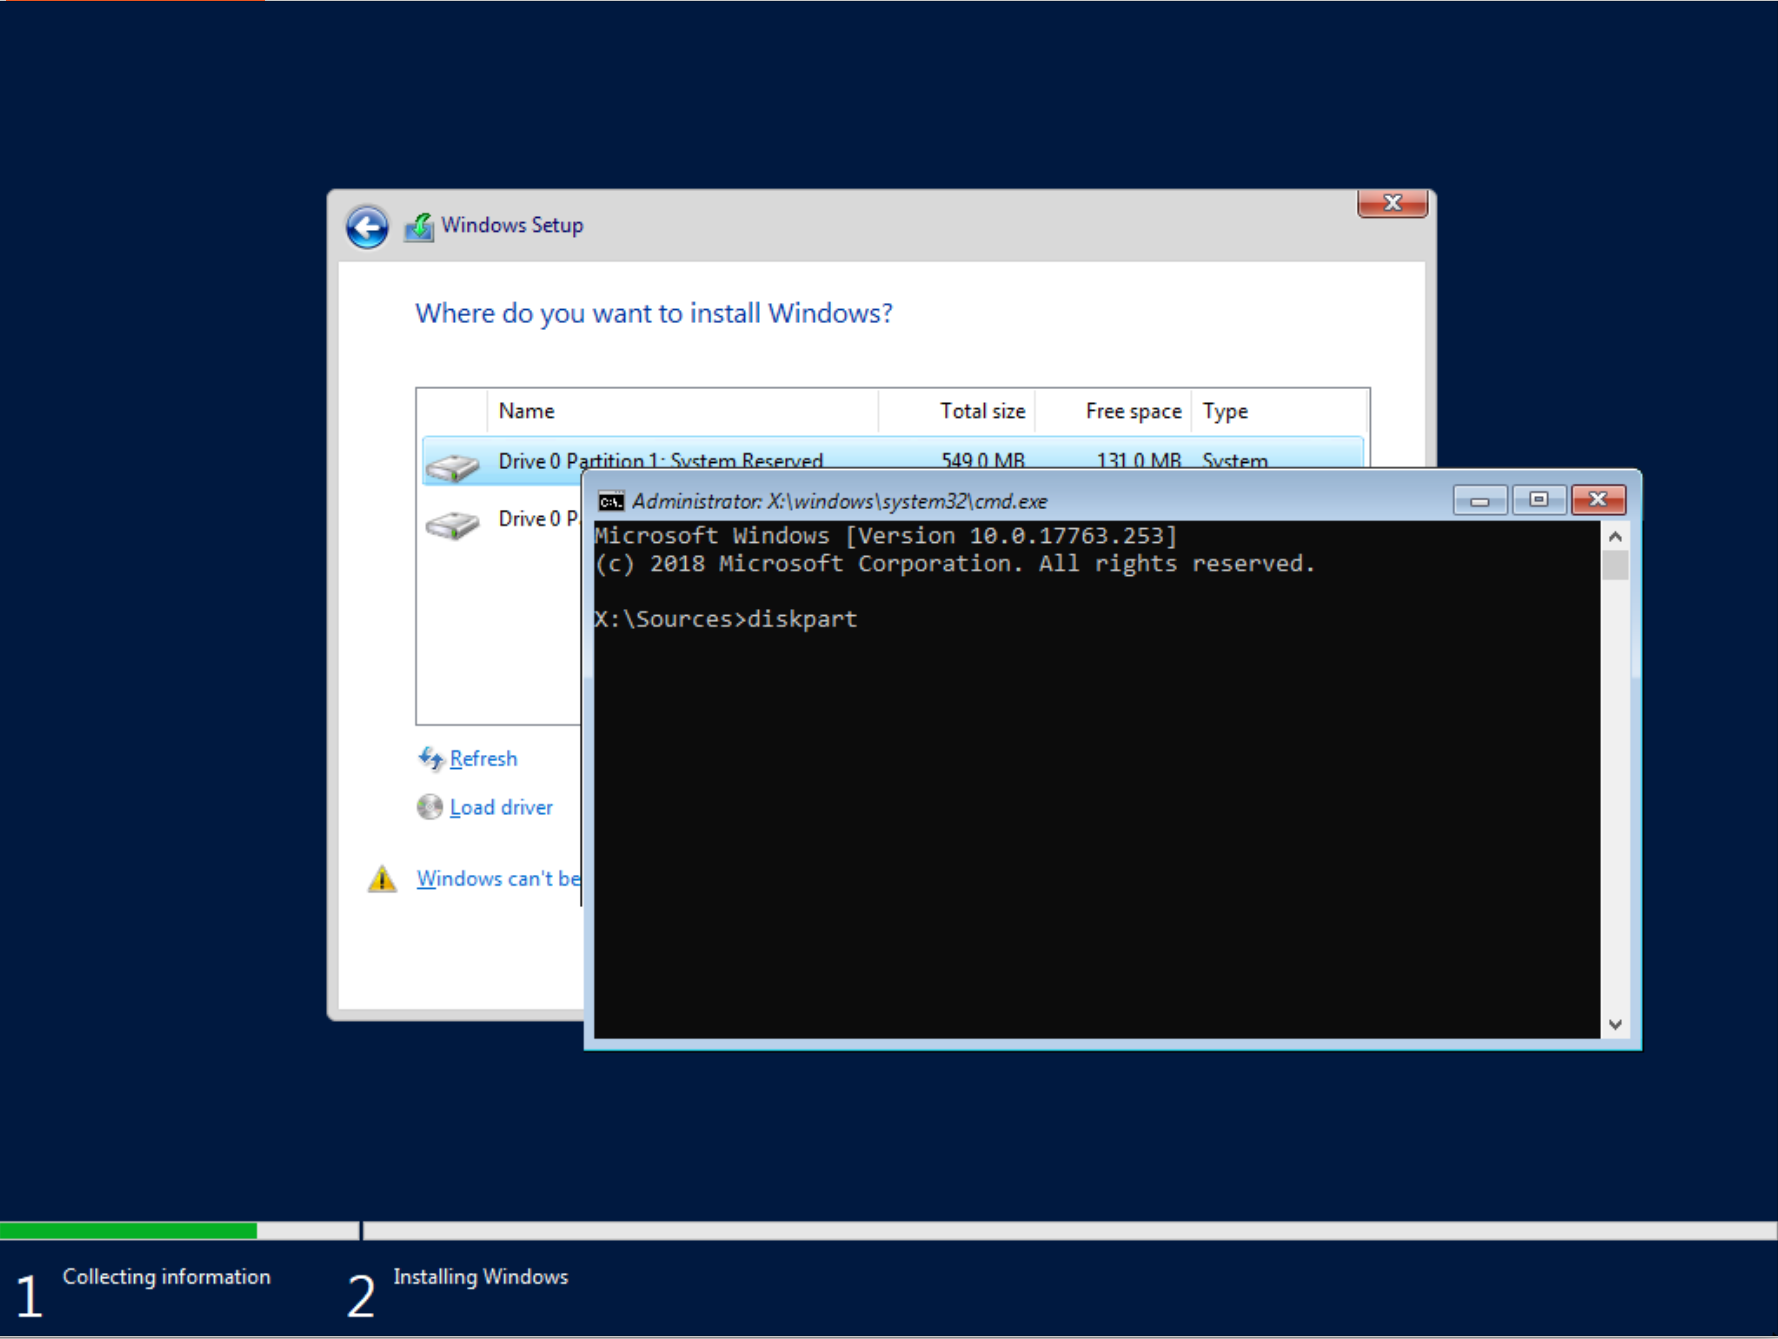
Task: Click the Refresh link text
Action: tap(483, 759)
